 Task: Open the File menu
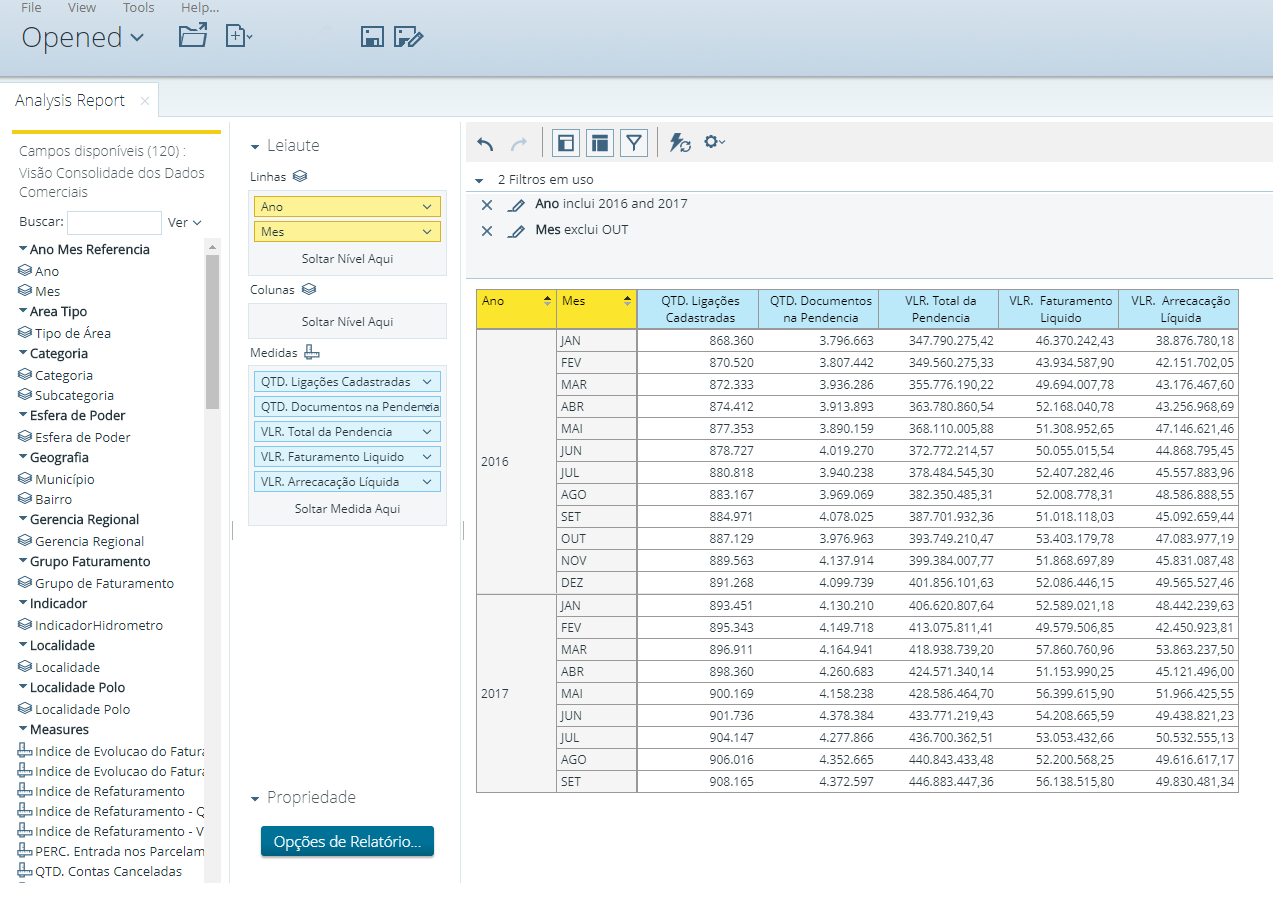[x=31, y=8]
